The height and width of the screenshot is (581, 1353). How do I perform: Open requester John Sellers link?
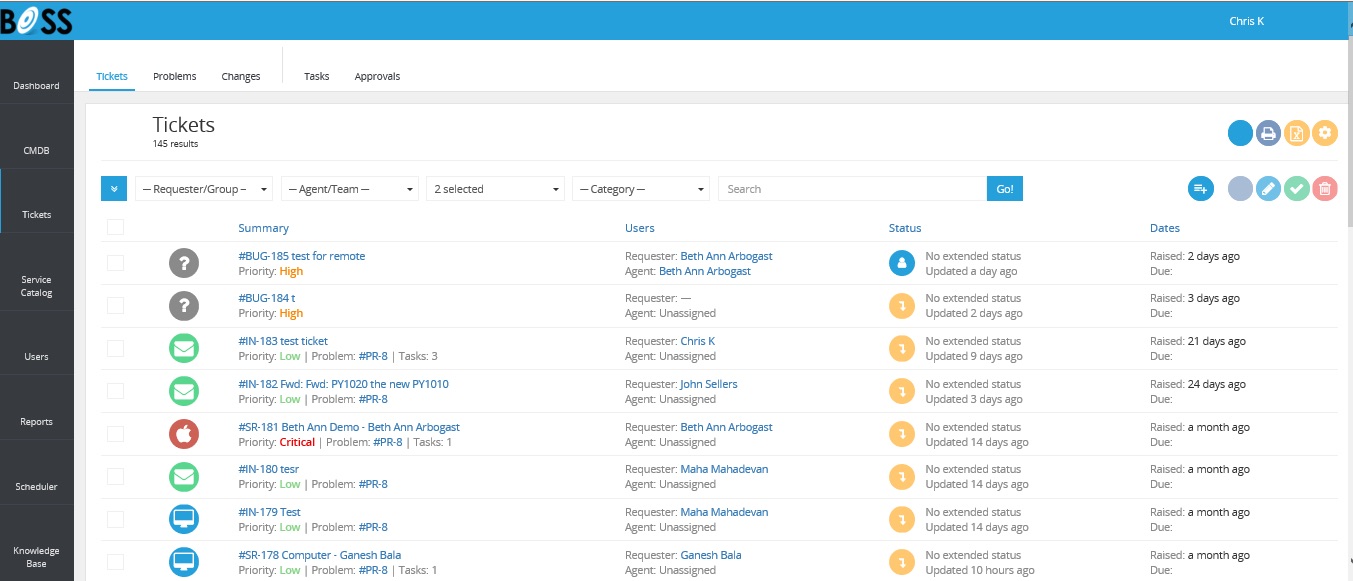[x=709, y=384]
